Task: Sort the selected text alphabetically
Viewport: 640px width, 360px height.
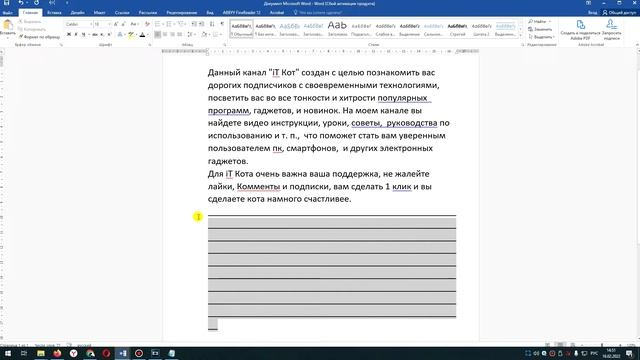Action: [212, 24]
